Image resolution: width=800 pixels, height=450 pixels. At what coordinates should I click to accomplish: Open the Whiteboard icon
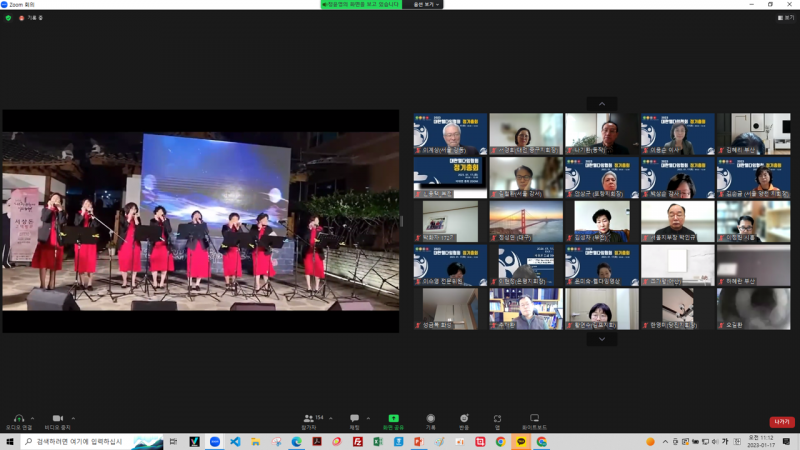click(534, 418)
